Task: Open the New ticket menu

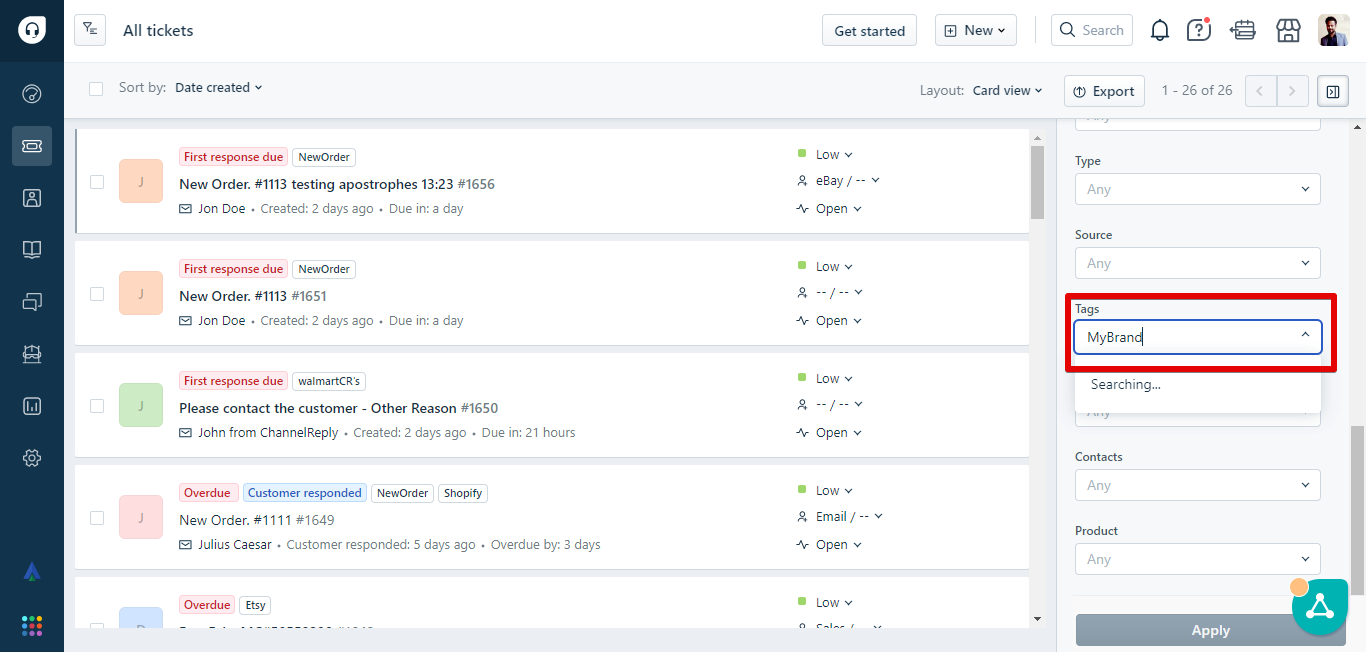Action: (975, 30)
